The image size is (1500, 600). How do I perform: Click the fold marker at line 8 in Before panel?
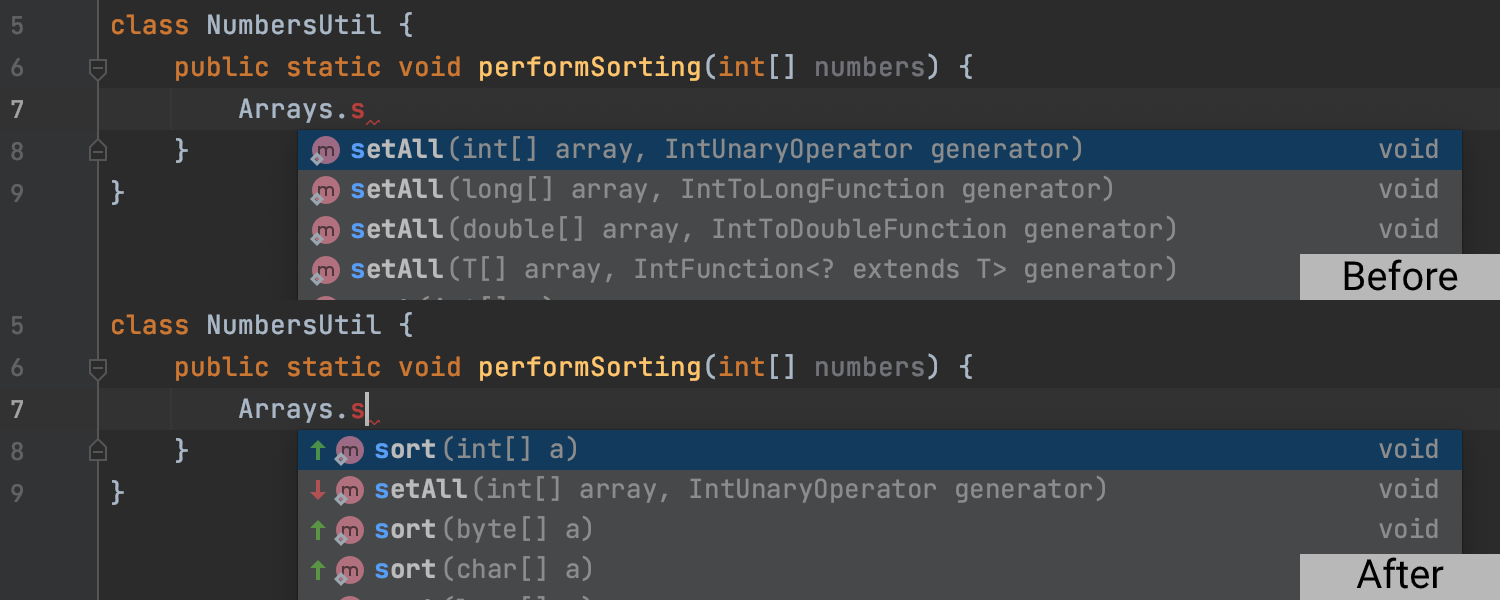click(97, 150)
